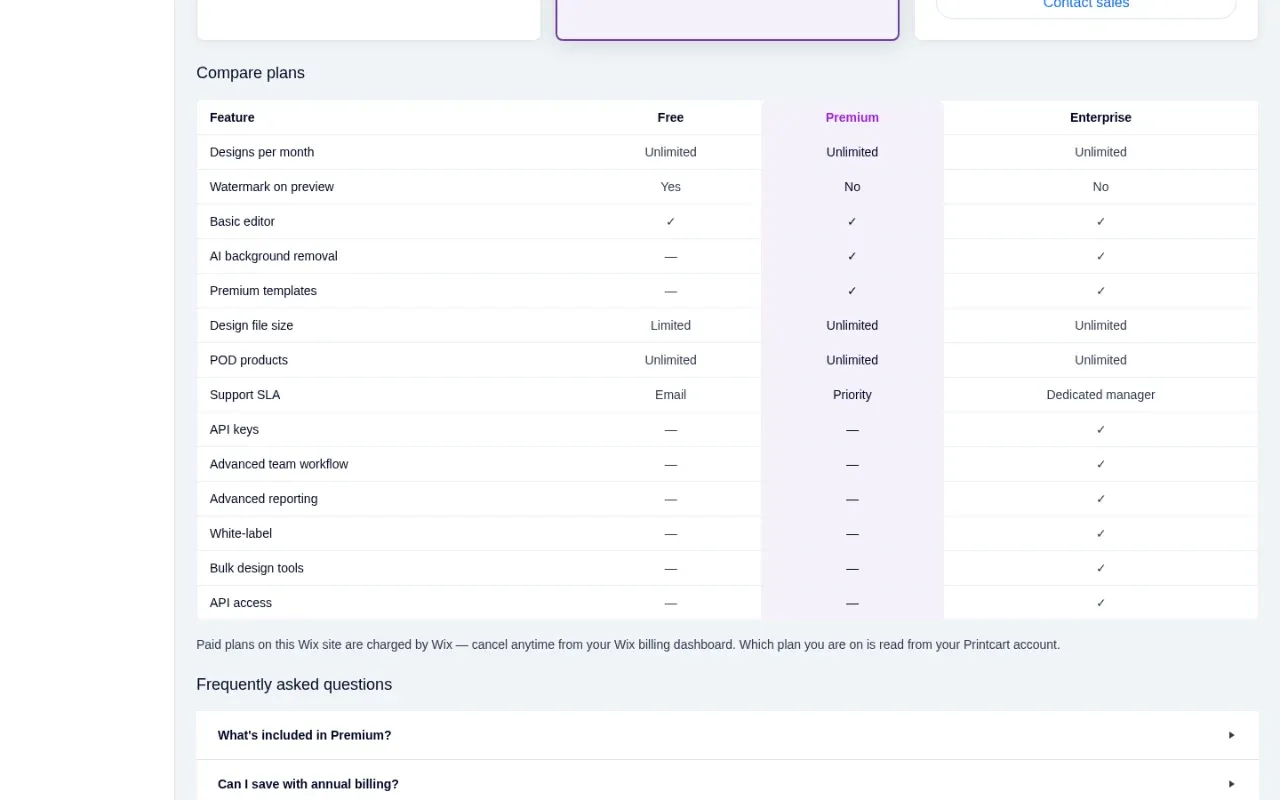Select the Premium column header
Viewport: 1280px width, 800px height.
point(852,117)
